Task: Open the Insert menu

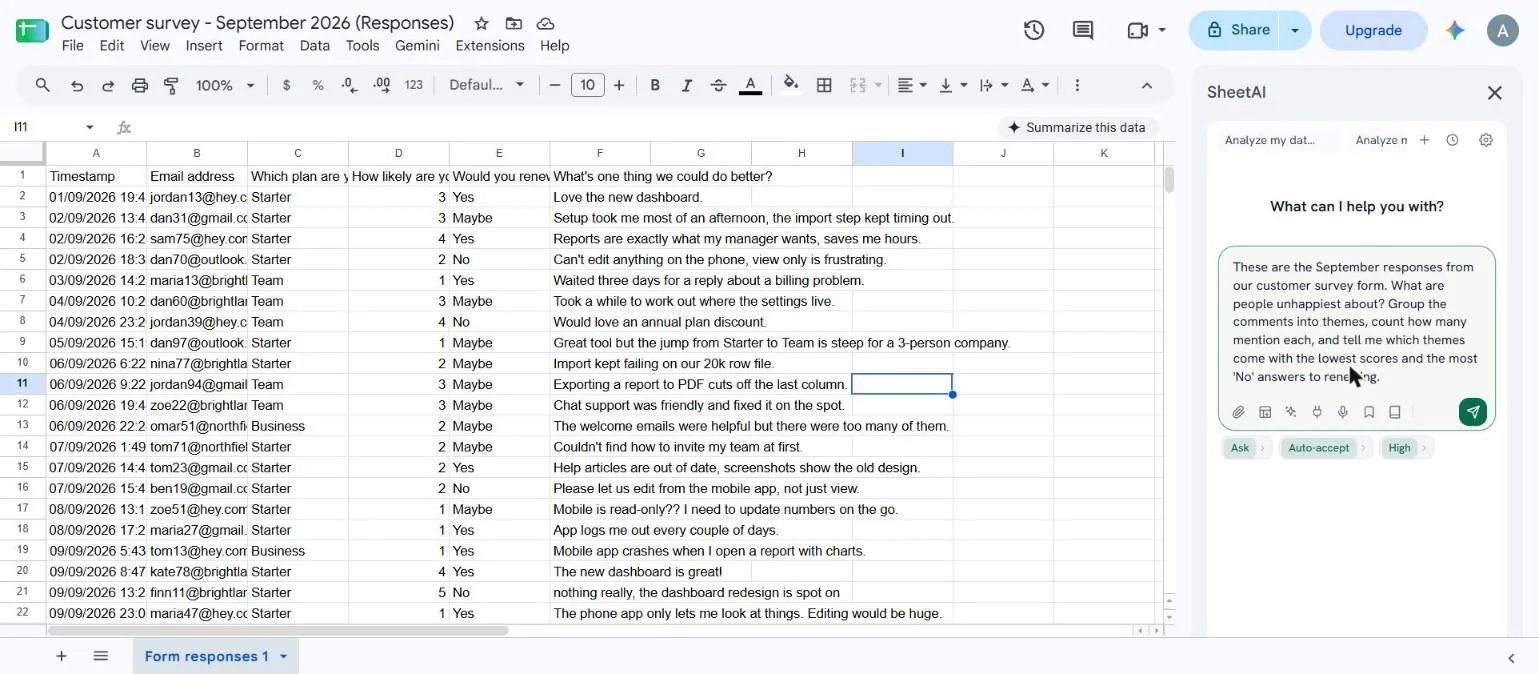Action: [204, 45]
